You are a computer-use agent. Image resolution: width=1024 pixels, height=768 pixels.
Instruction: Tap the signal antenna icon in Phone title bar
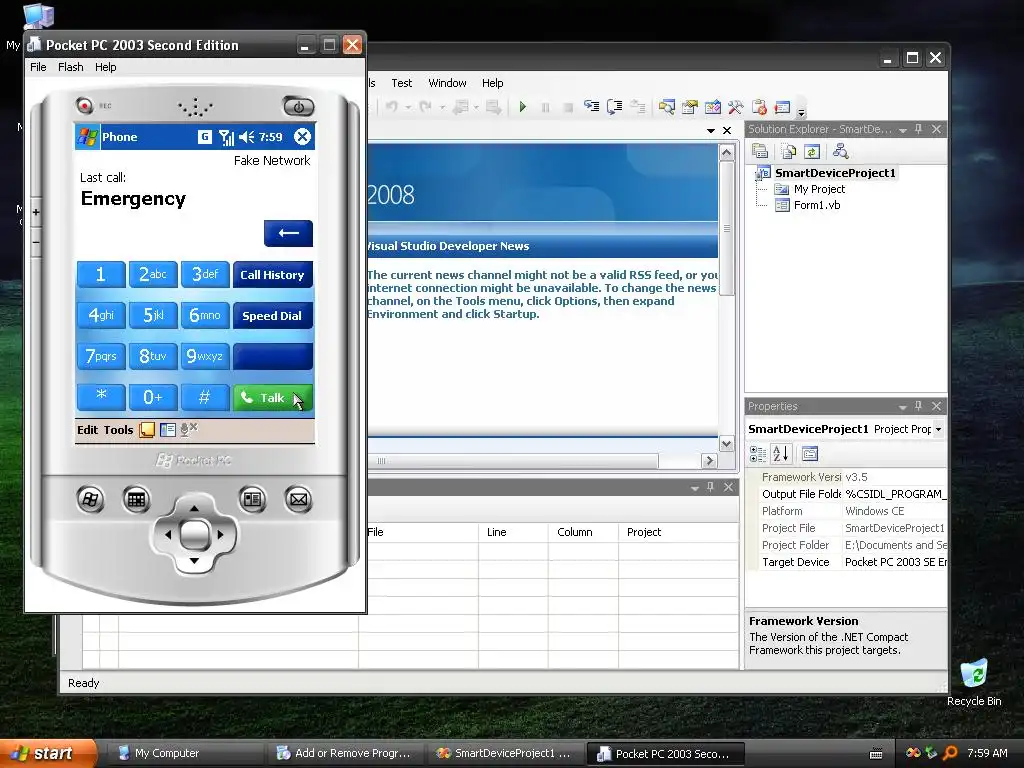pyautogui.click(x=226, y=137)
